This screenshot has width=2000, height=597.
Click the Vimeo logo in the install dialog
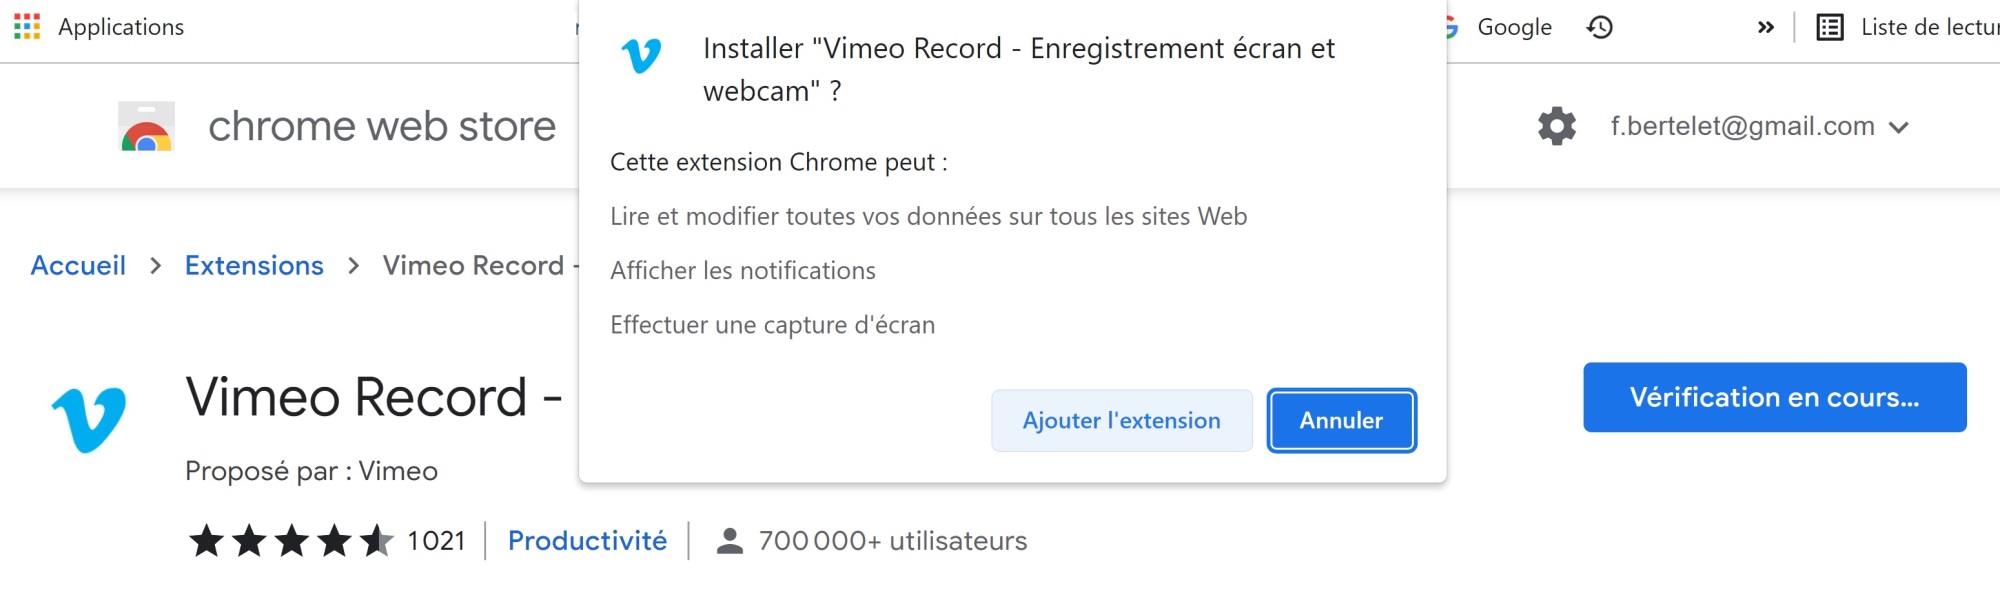point(641,55)
